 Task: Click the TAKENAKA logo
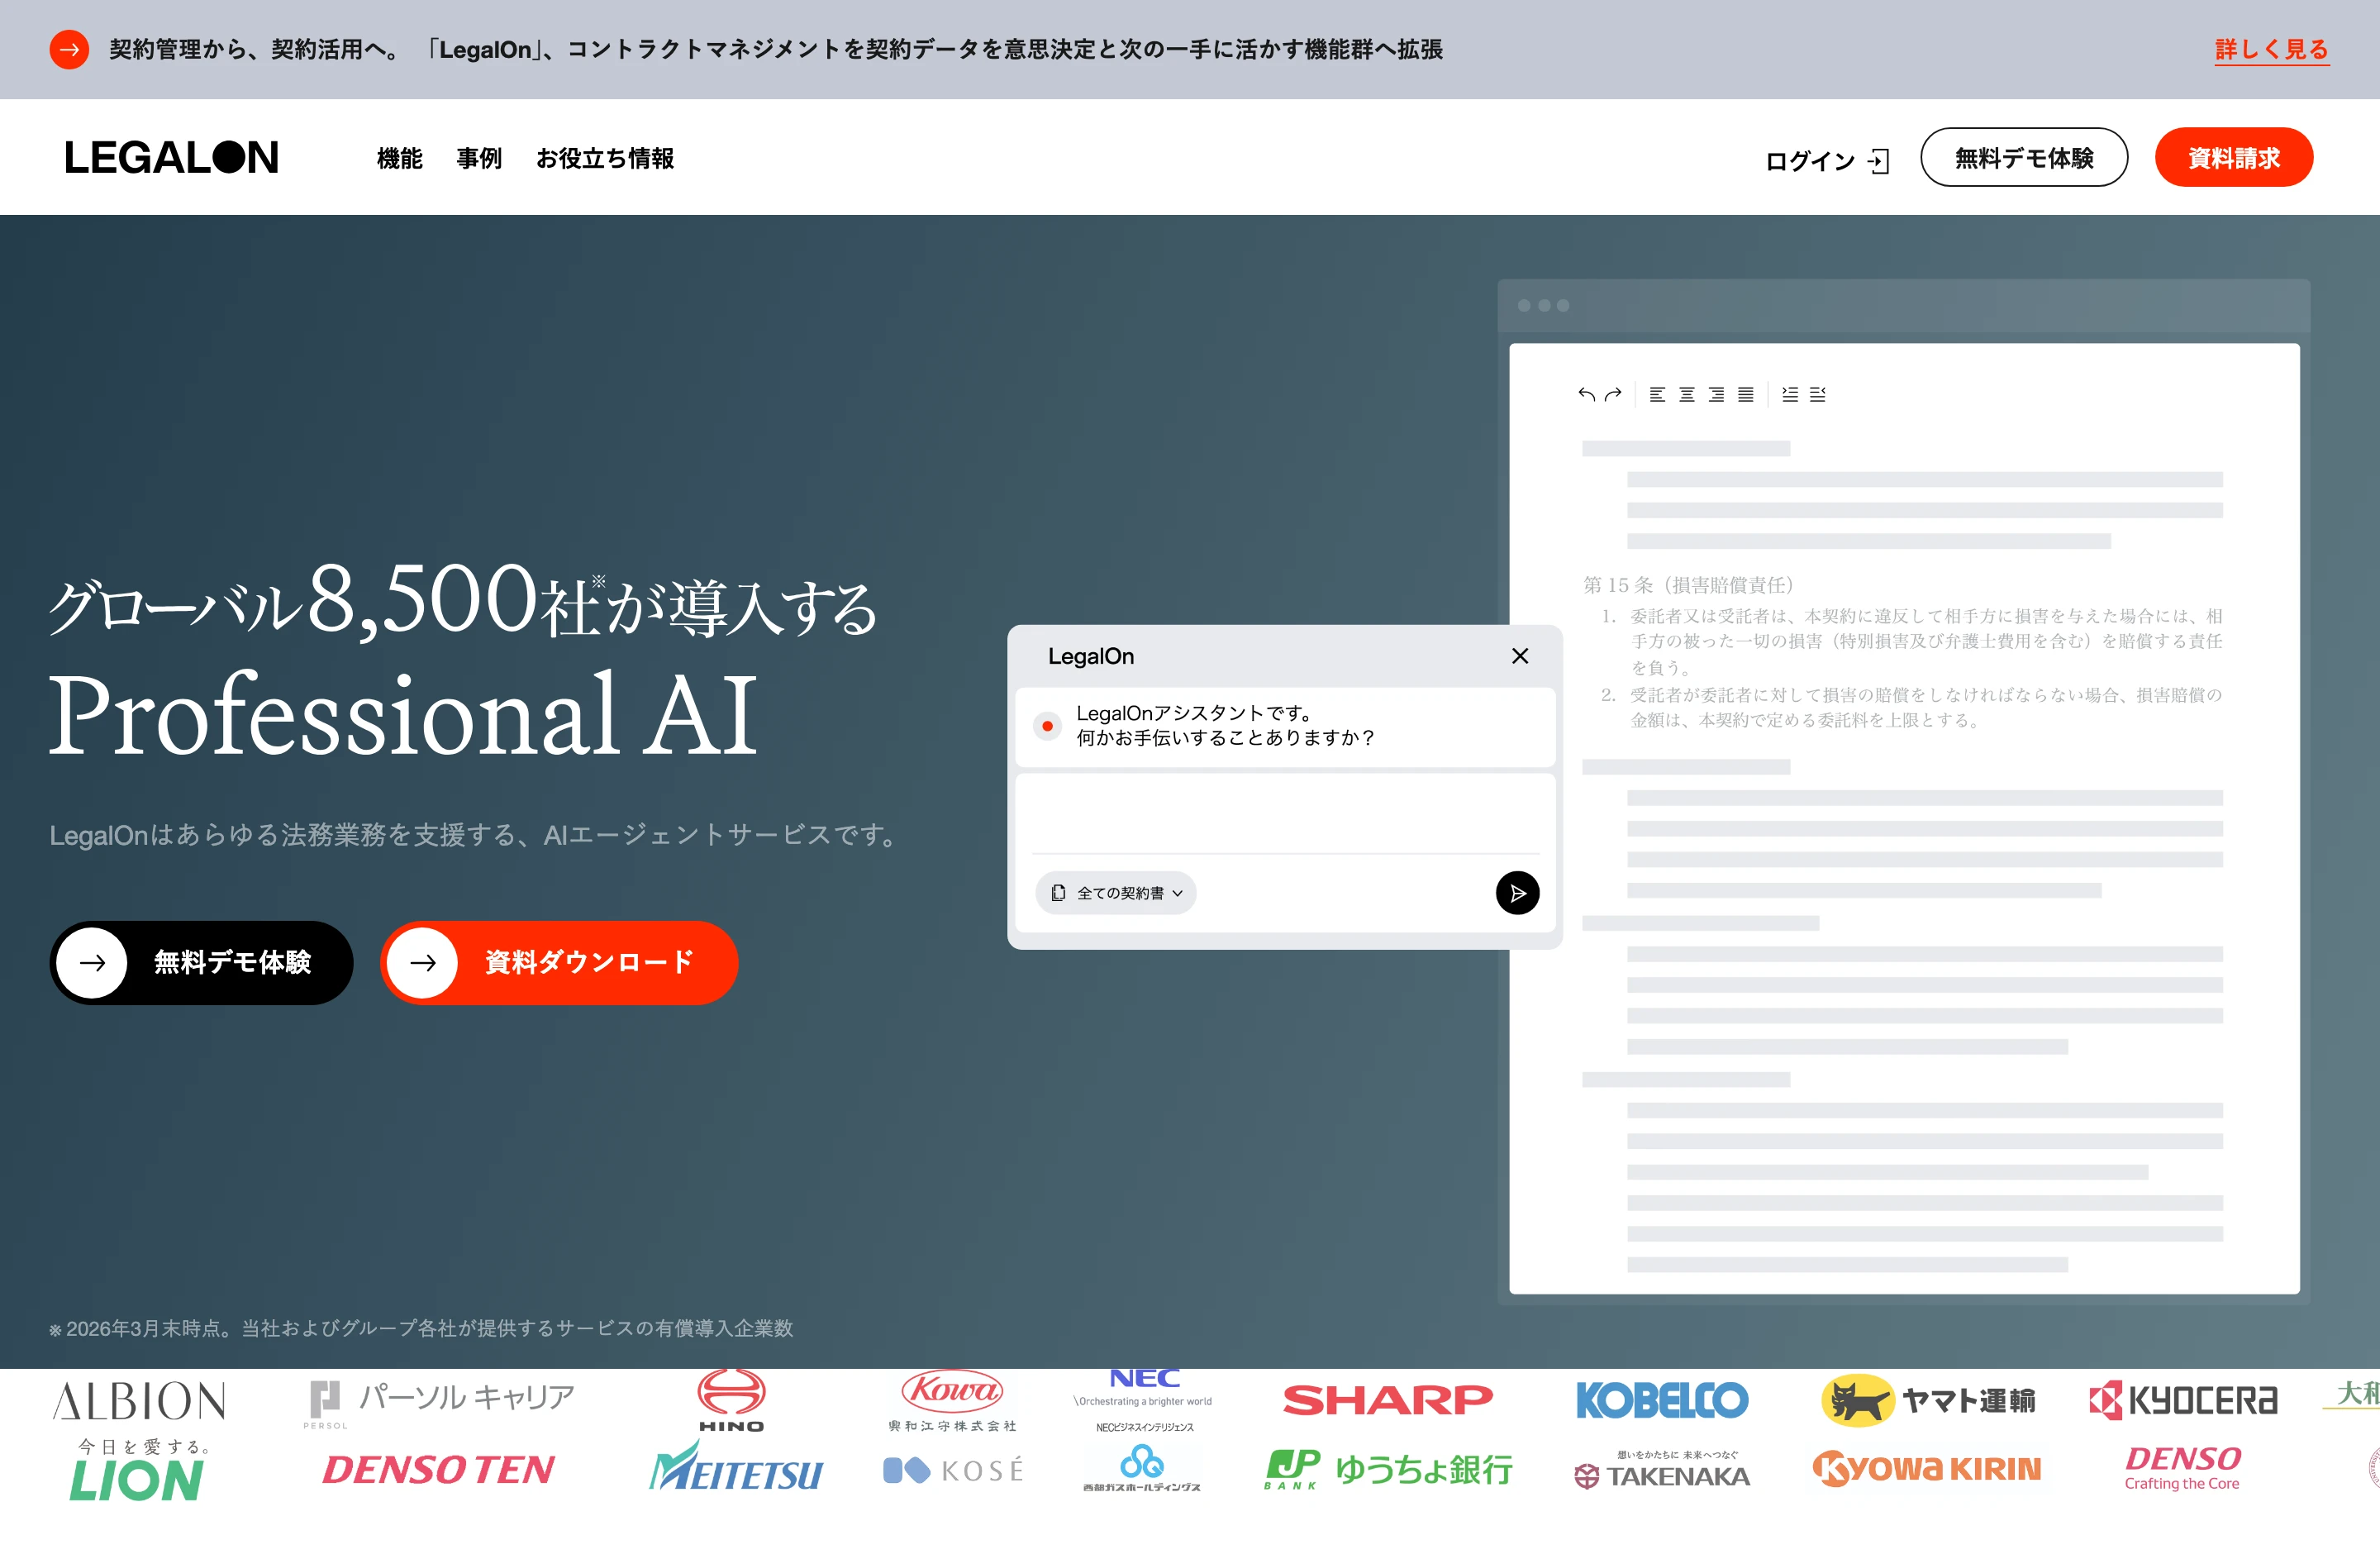[1662, 1470]
